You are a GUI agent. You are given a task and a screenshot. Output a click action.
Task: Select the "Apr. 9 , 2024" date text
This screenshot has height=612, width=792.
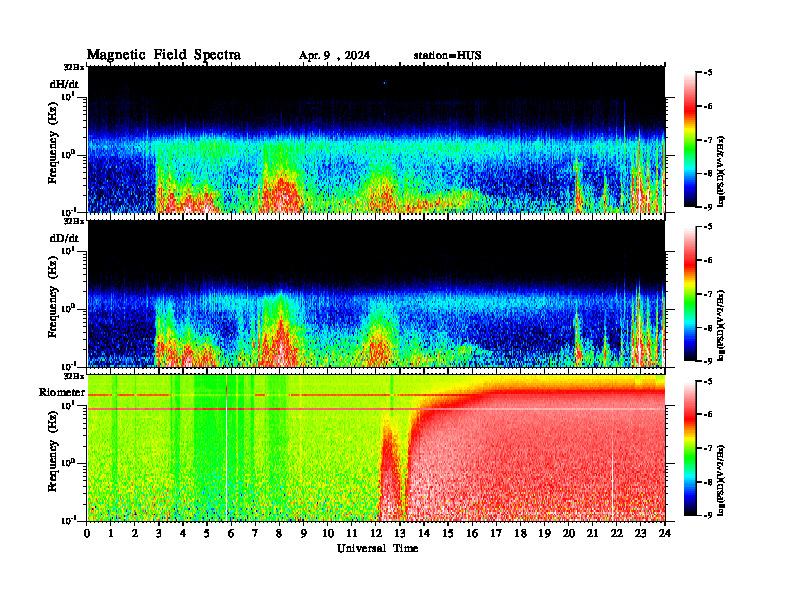coord(334,56)
